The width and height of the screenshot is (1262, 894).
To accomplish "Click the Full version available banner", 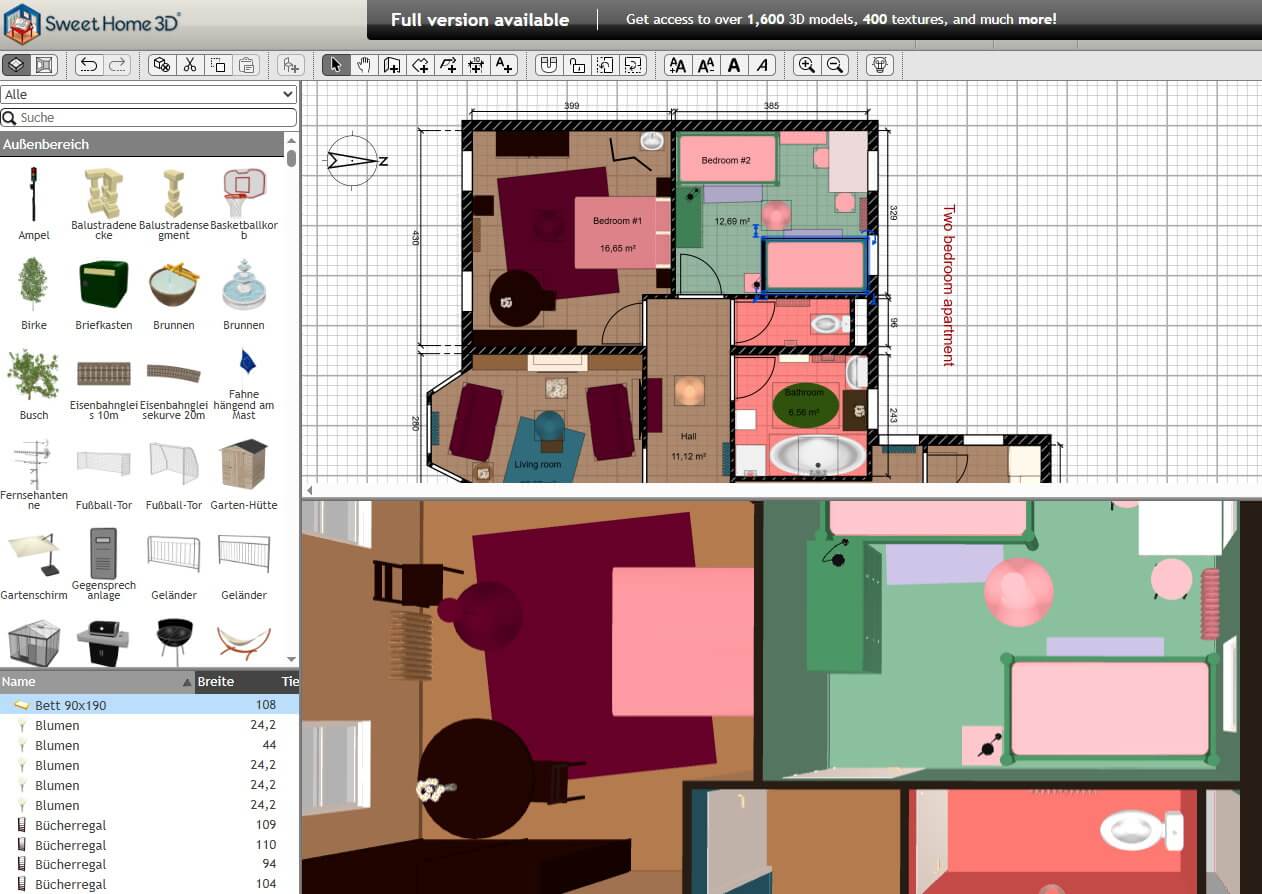I will point(480,20).
